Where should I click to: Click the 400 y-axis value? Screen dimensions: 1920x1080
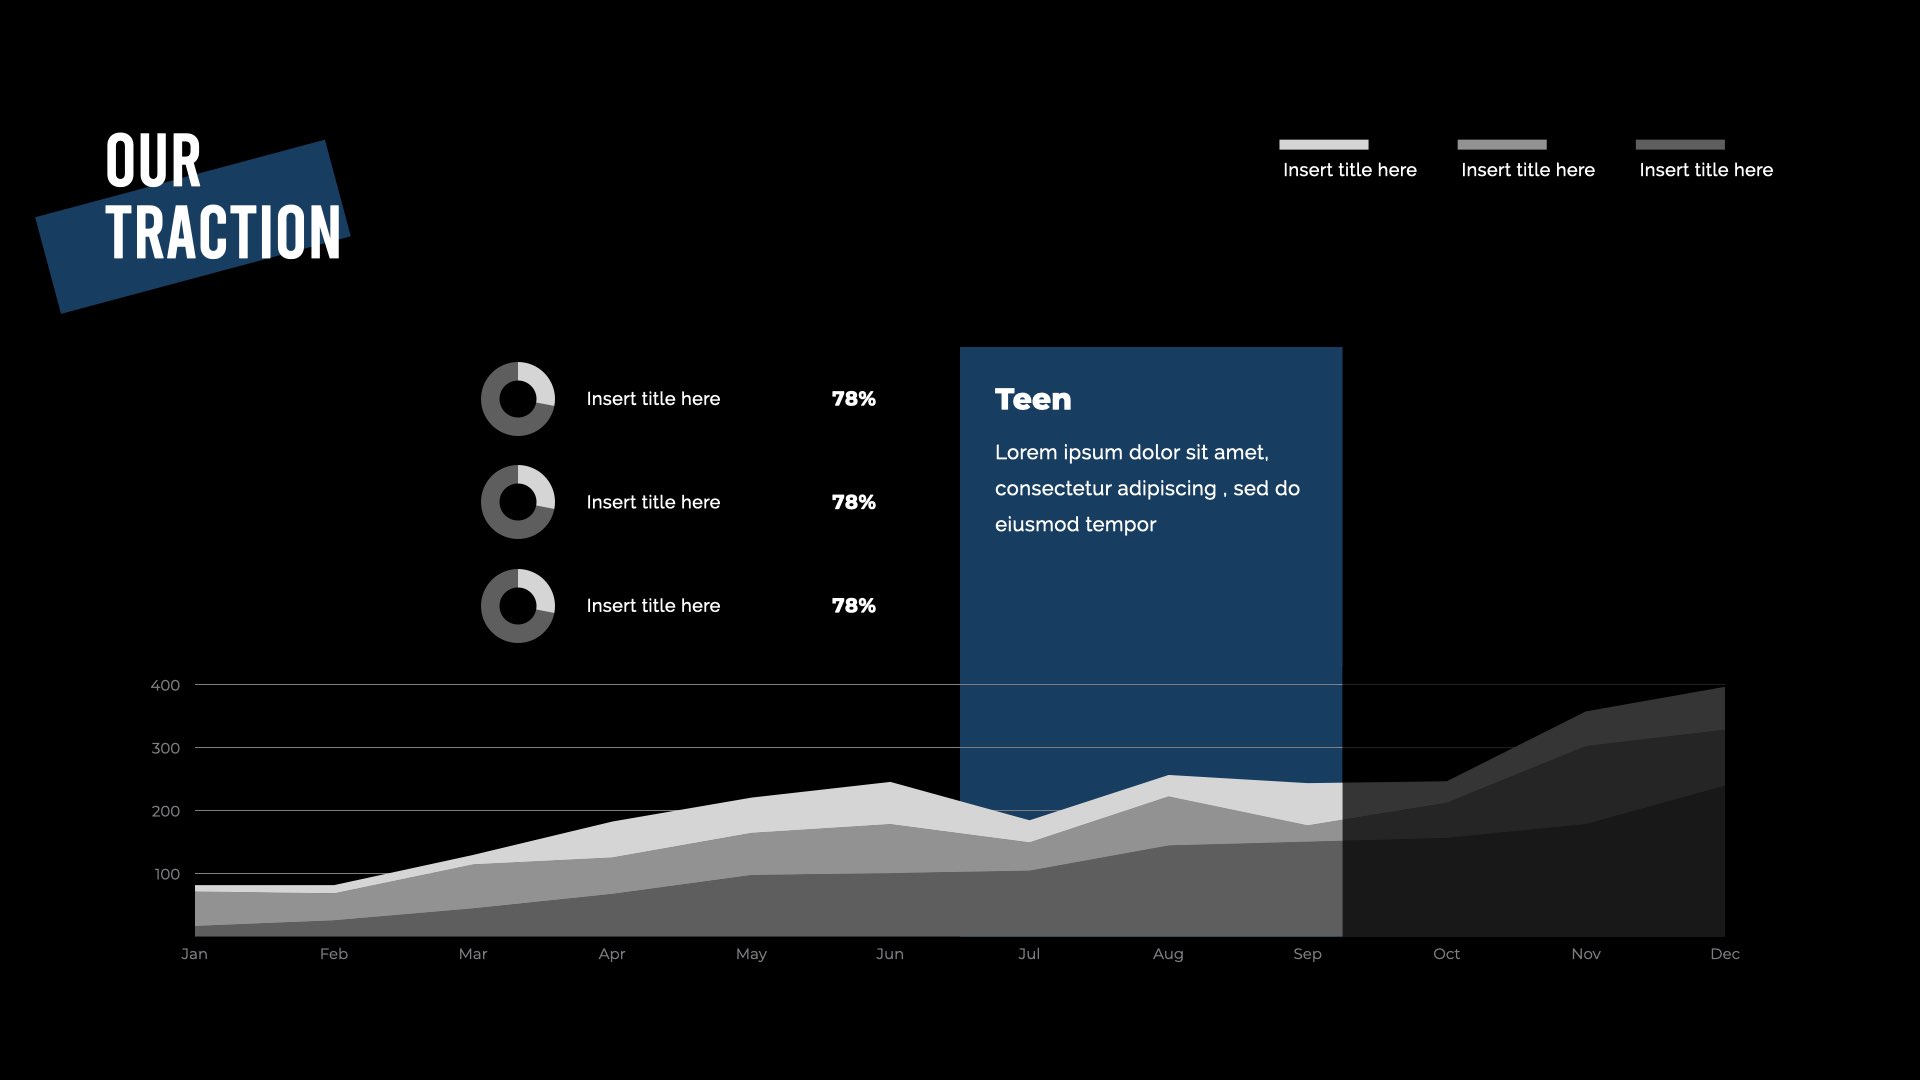point(165,685)
